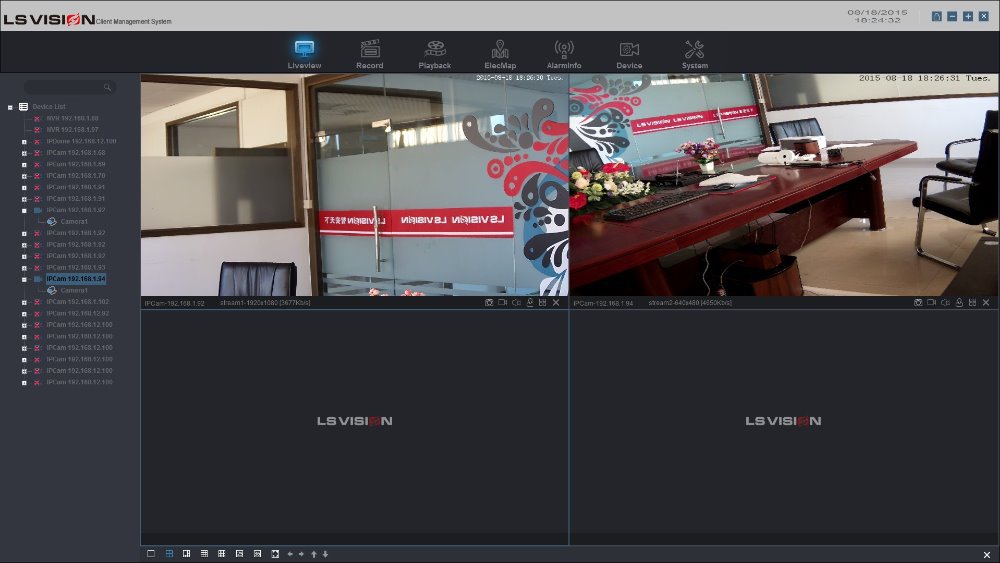The height and width of the screenshot is (563, 1000).
Task: Expand the IPCam 192.168.12.92 node
Action: [x=24, y=314]
